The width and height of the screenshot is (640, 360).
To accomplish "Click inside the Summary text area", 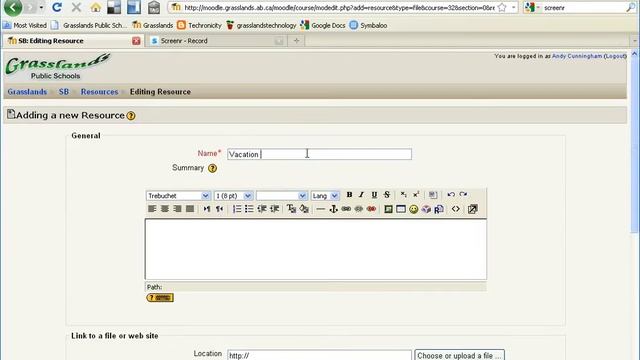I will pos(316,249).
